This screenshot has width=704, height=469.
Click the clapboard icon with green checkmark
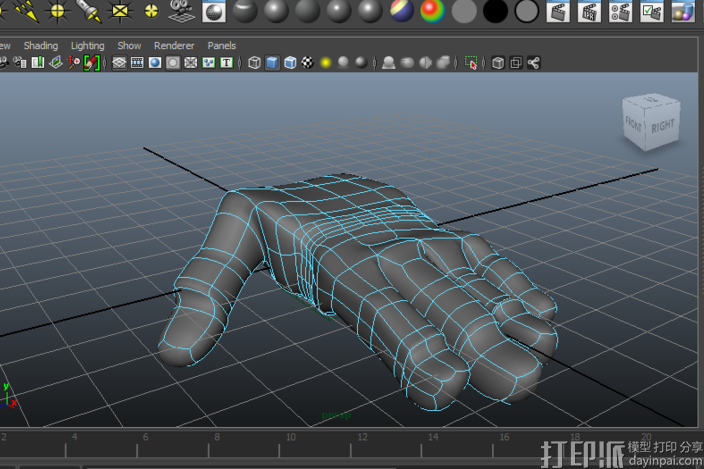[x=651, y=11]
